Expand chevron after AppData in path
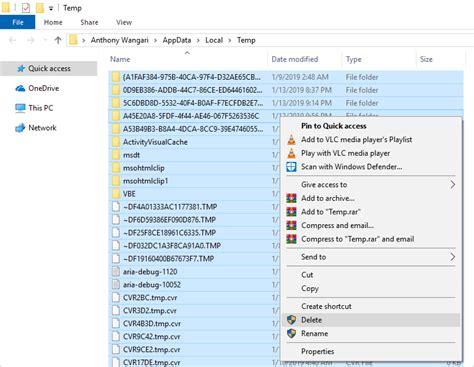Screen dimensions: 474x367 coord(198,40)
